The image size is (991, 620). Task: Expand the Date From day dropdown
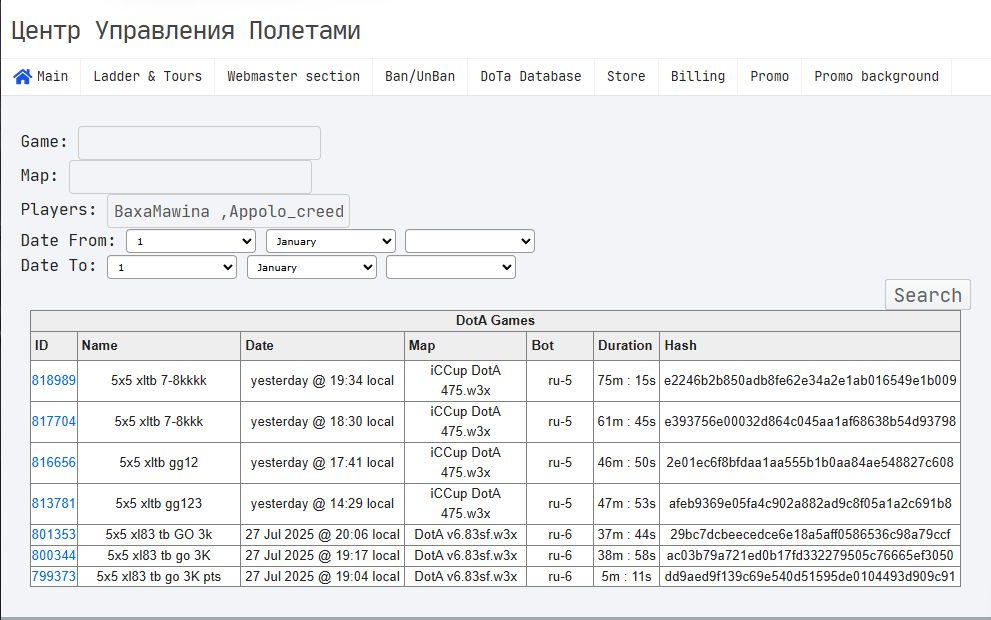click(x=191, y=241)
